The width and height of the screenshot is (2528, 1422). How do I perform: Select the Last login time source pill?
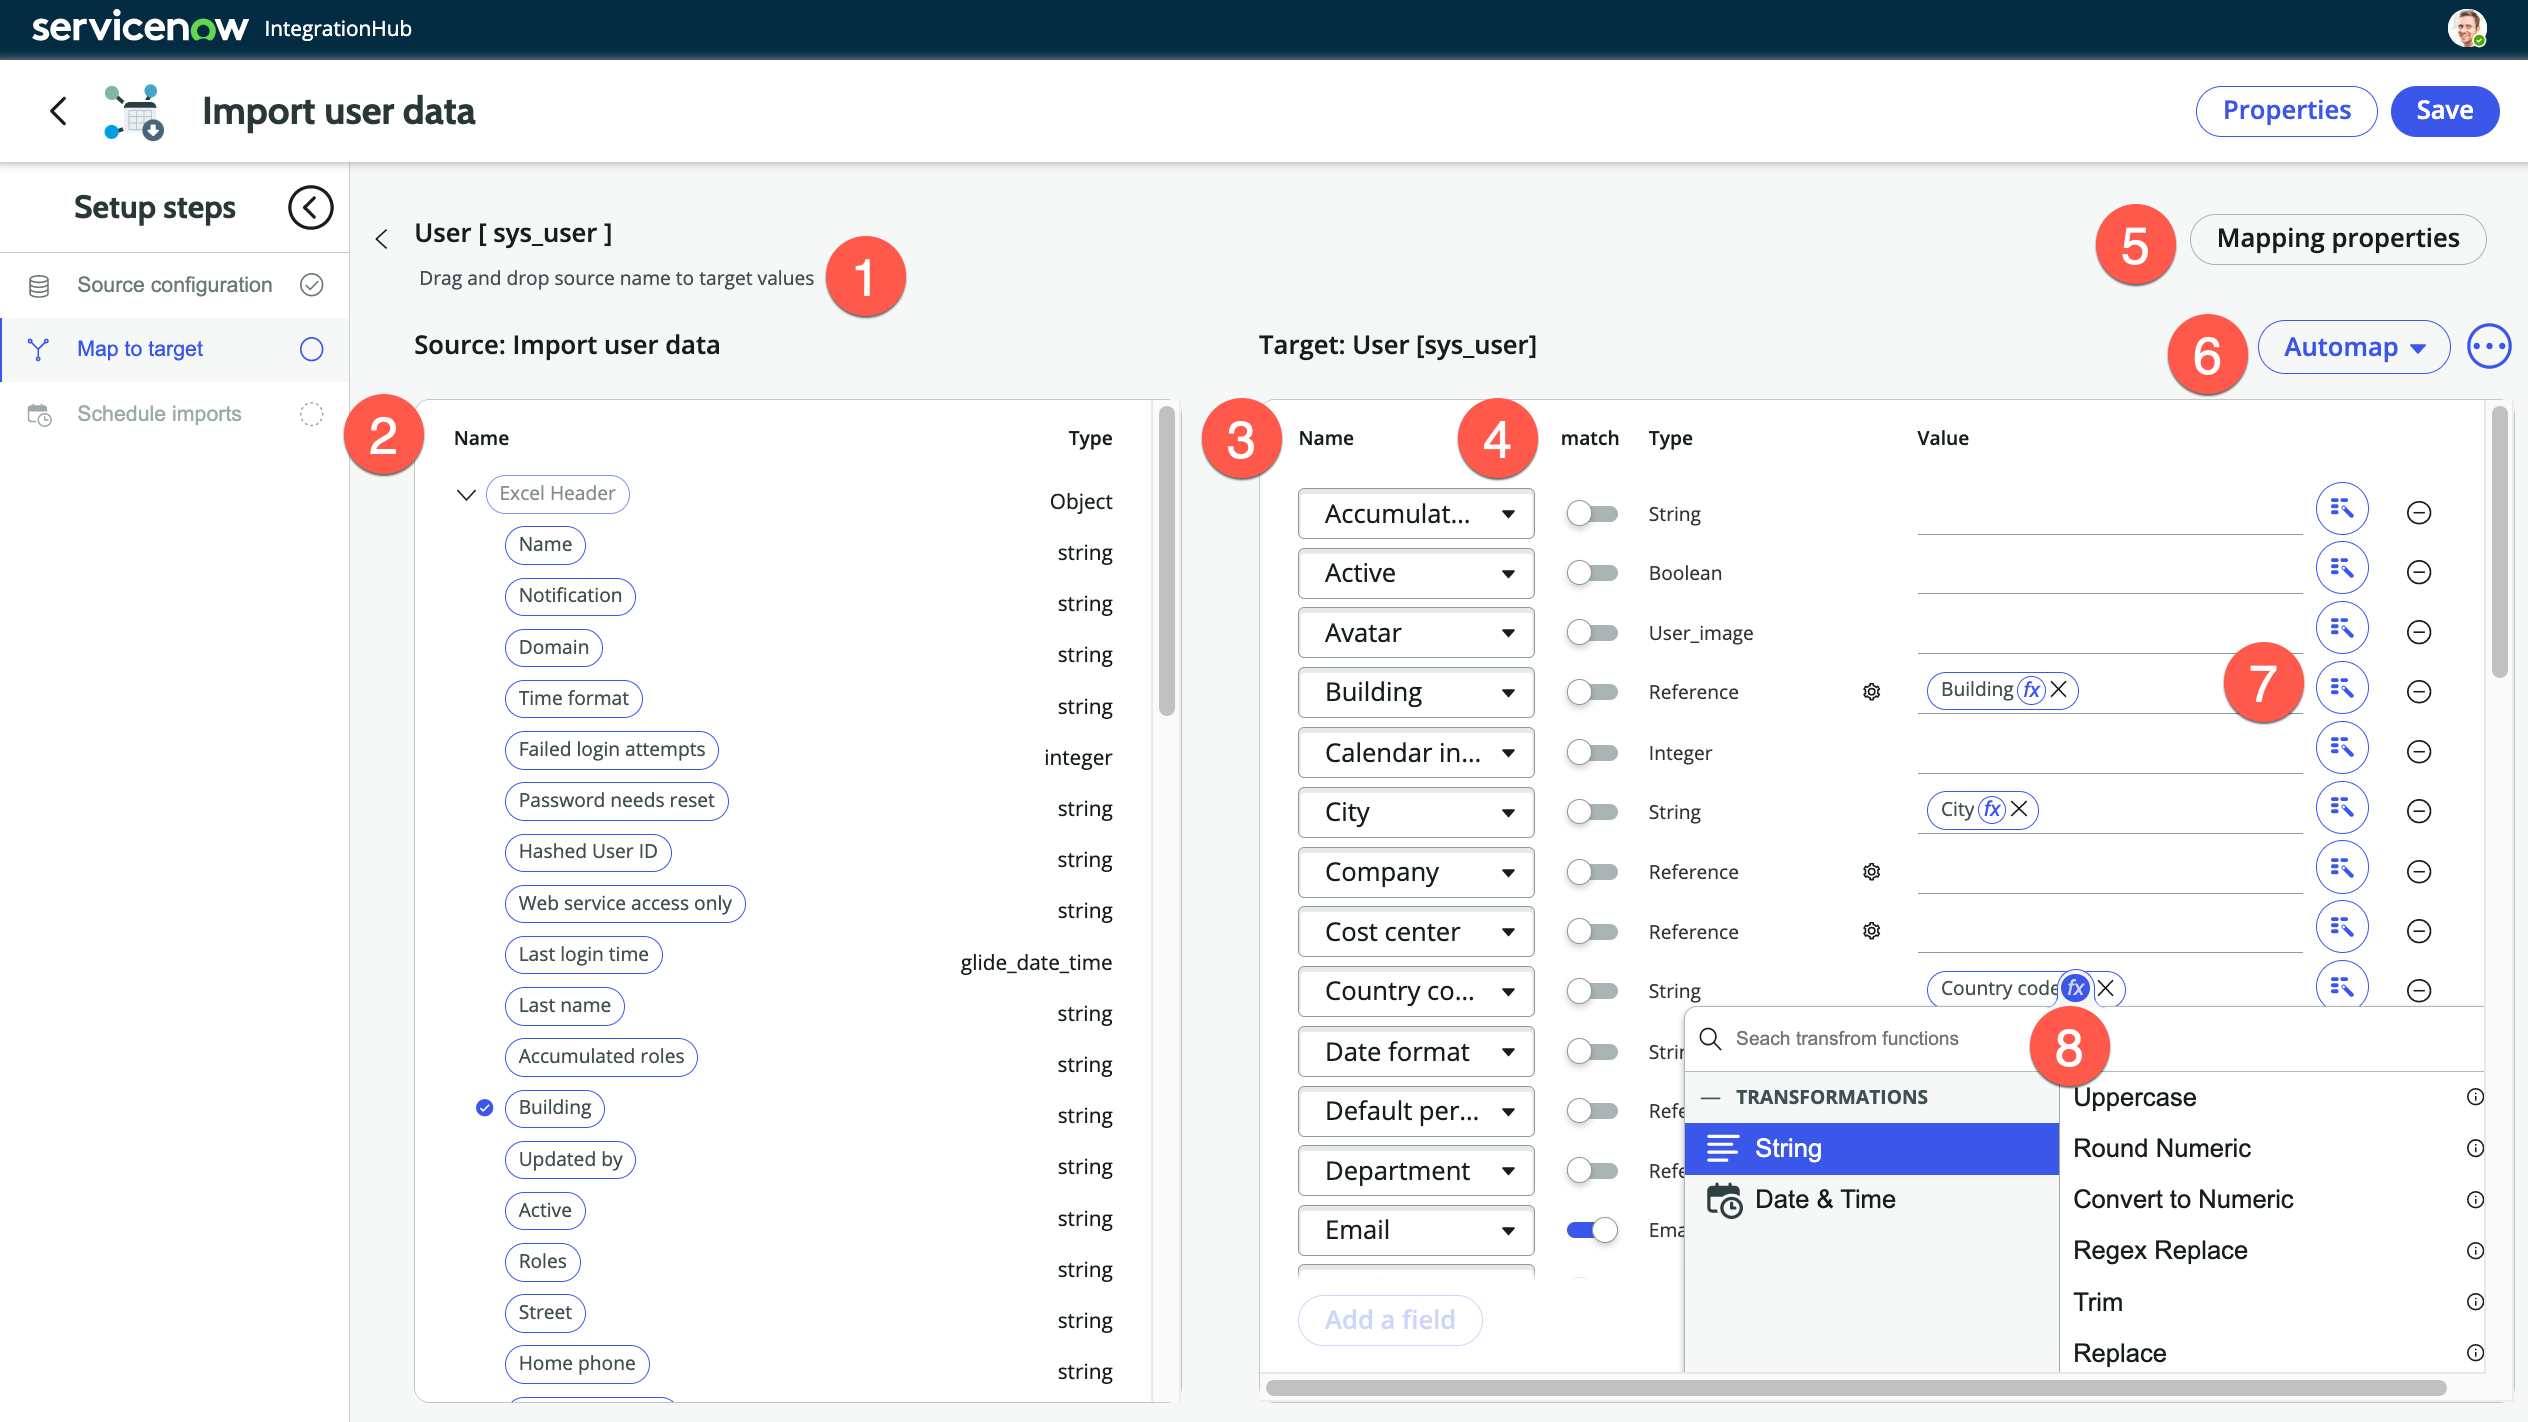[x=583, y=954]
